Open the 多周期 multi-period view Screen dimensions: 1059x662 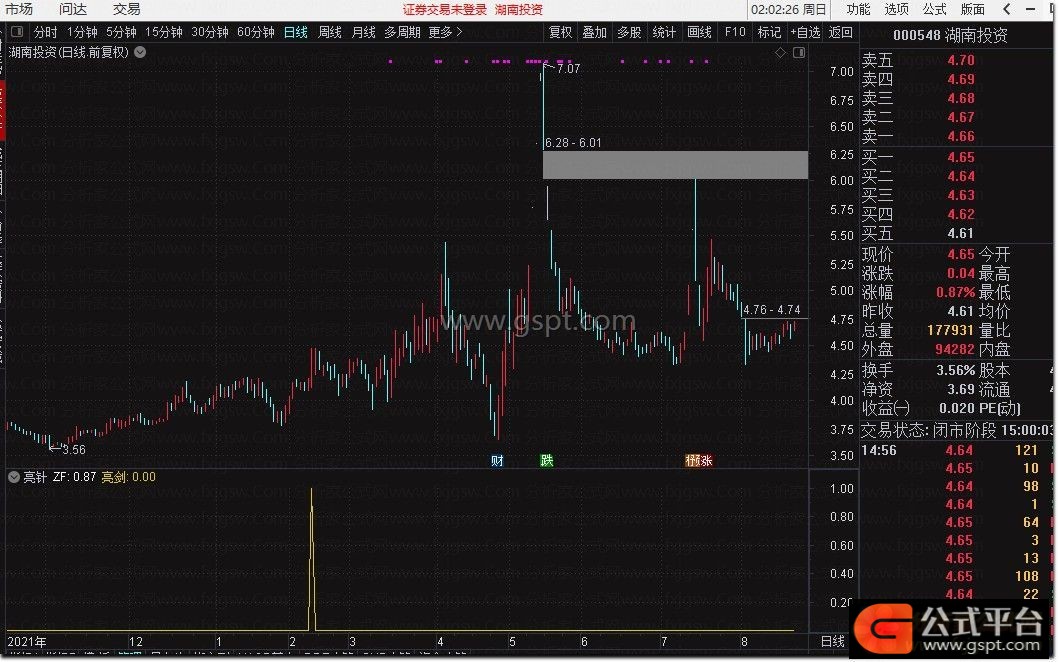[403, 32]
